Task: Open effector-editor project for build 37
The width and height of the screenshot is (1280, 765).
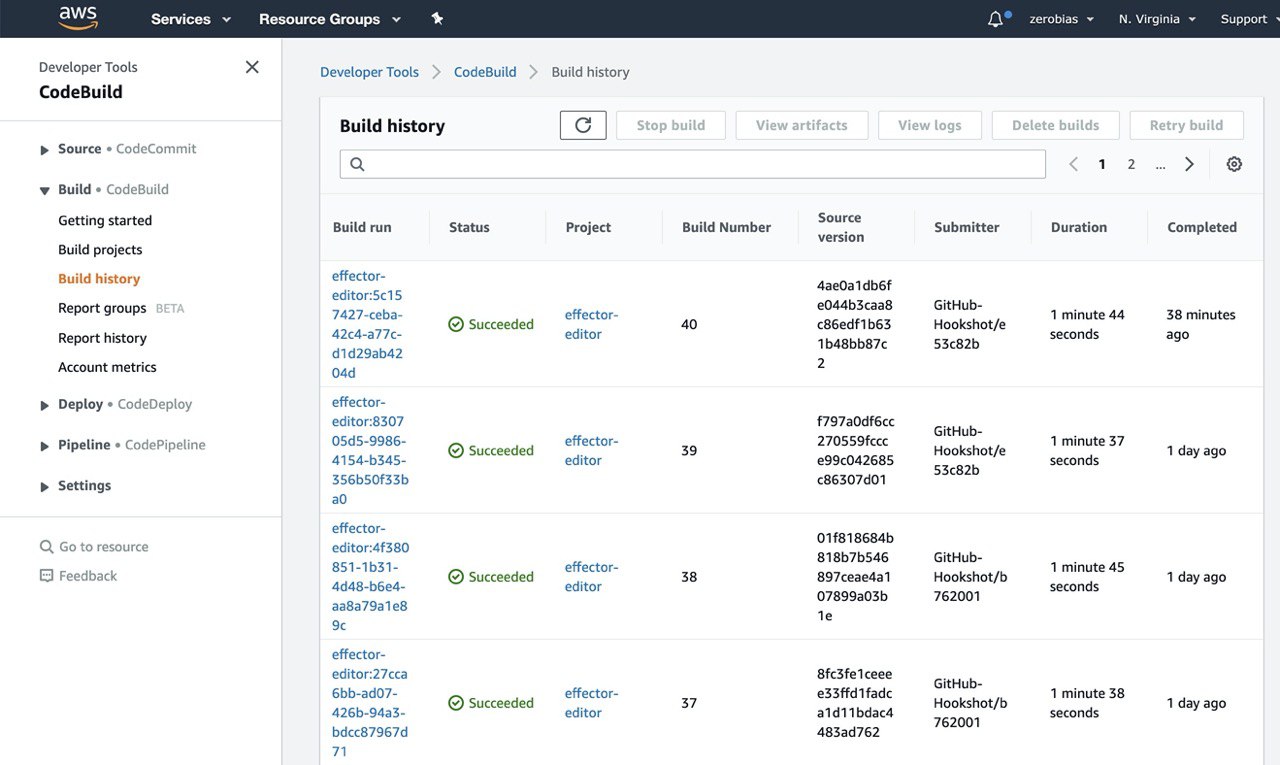Action: [x=591, y=703]
